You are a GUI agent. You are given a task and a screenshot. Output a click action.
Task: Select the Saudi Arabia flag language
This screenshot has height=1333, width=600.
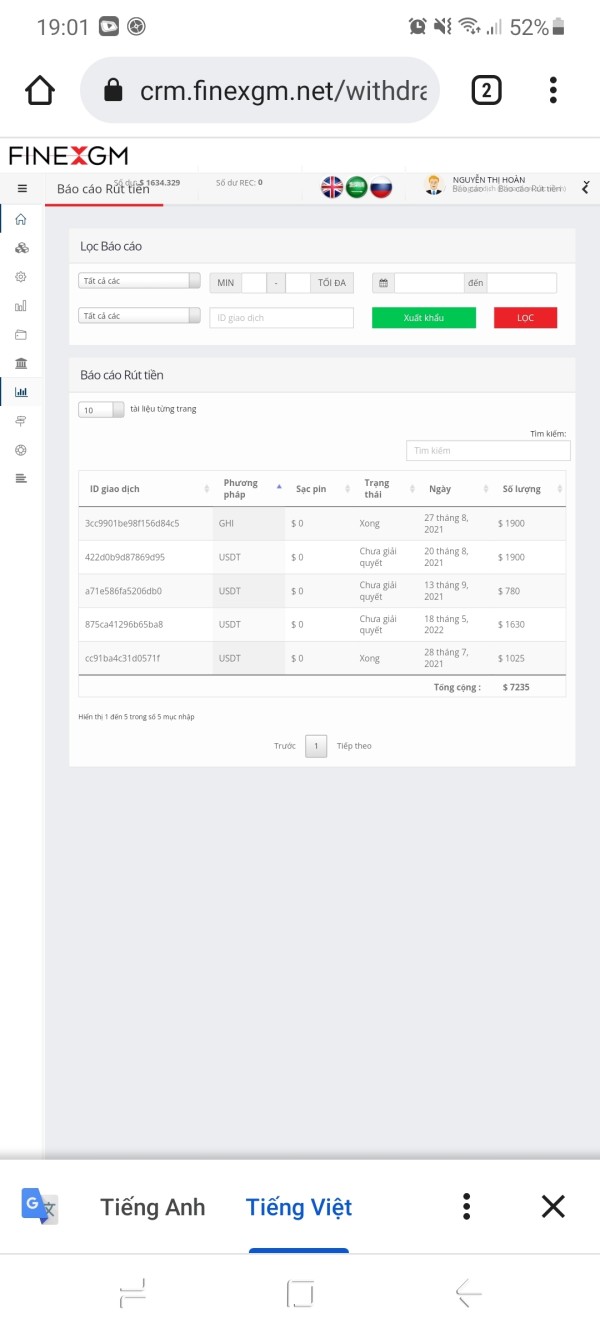(x=357, y=187)
